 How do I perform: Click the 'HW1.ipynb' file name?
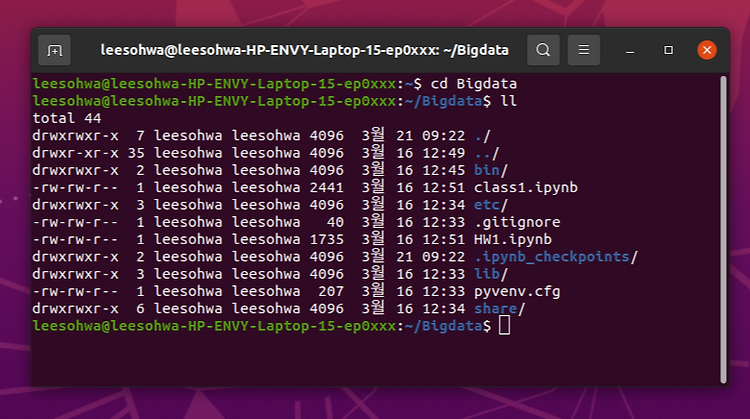[513, 239]
